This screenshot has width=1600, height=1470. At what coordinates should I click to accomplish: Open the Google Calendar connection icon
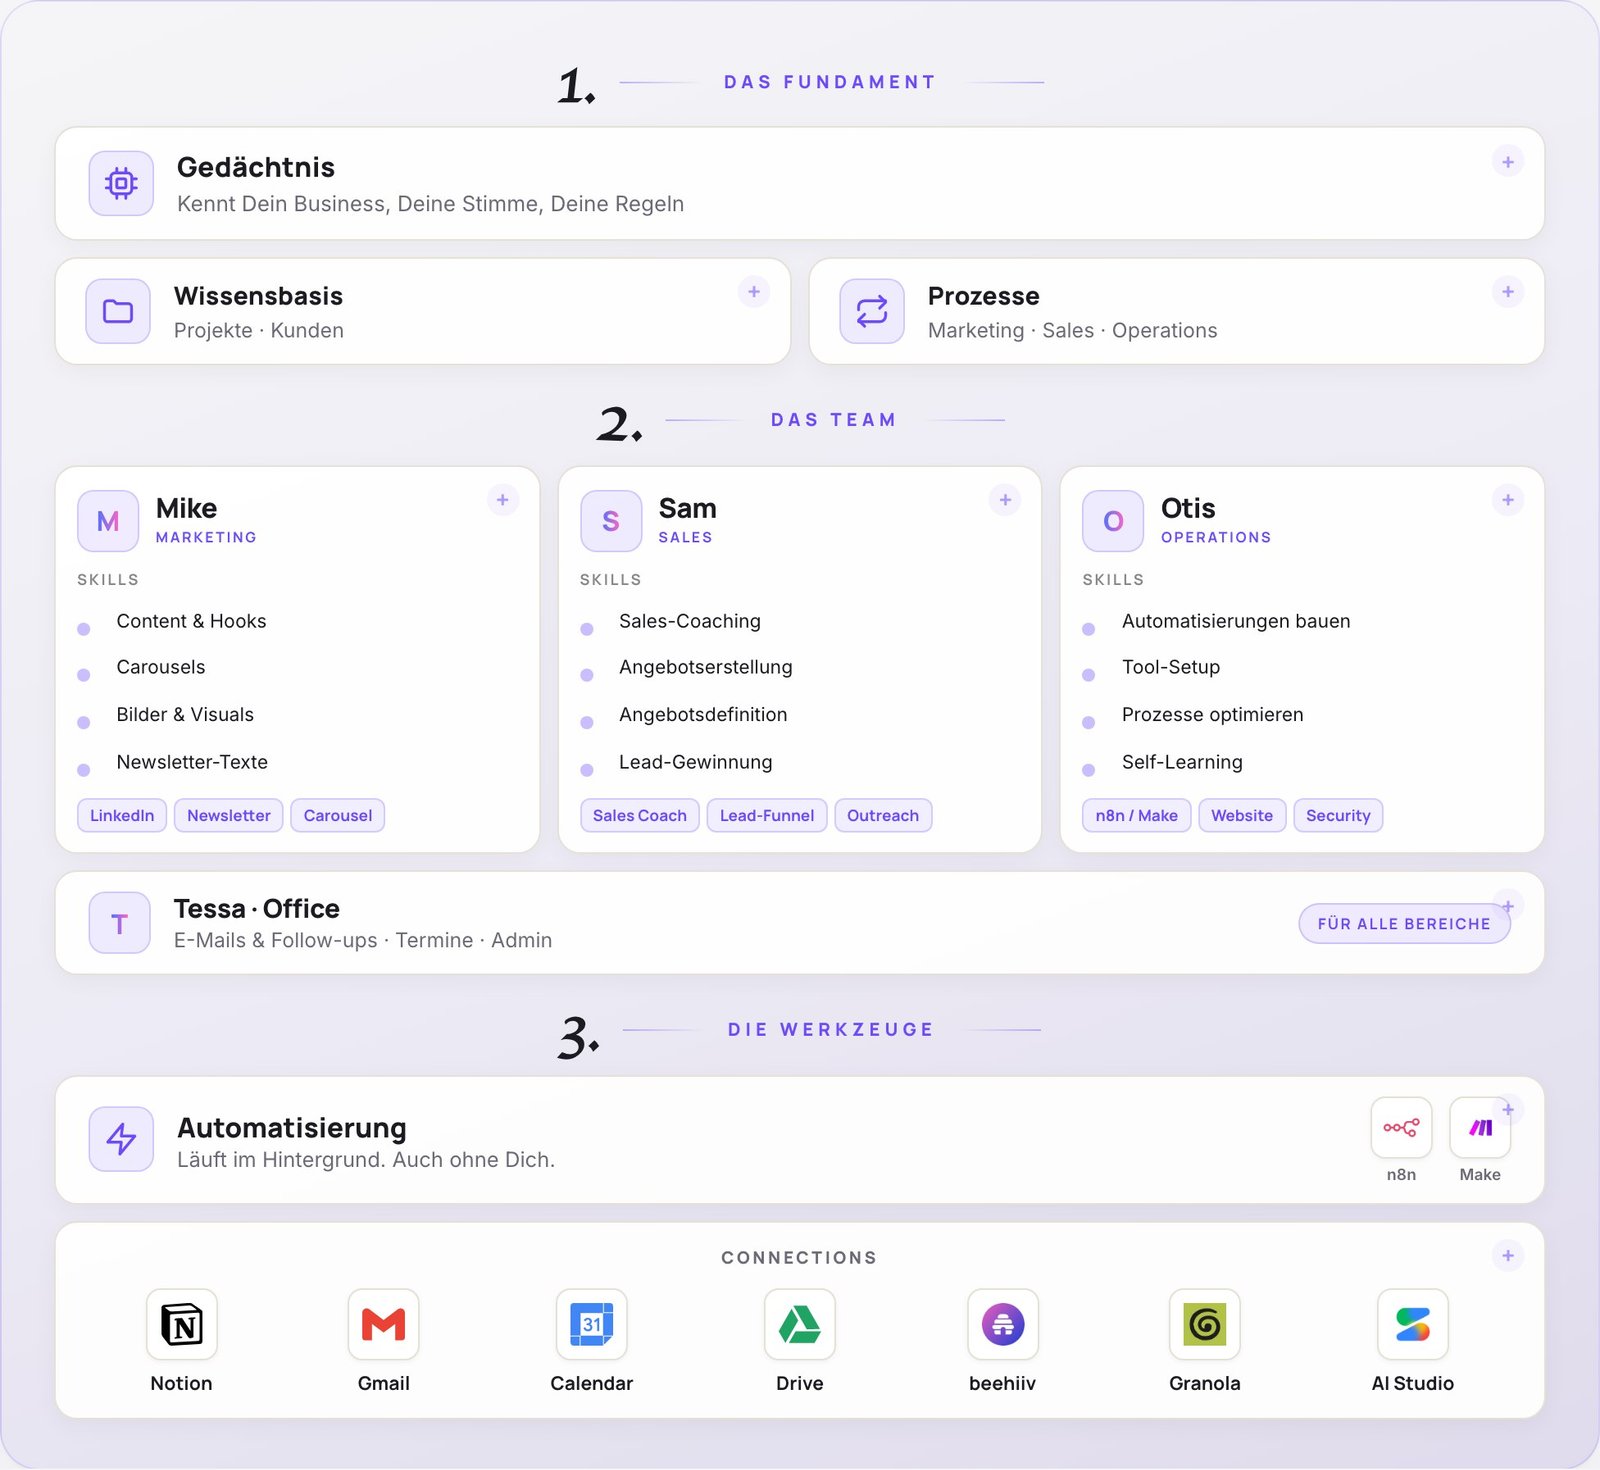coord(592,1324)
